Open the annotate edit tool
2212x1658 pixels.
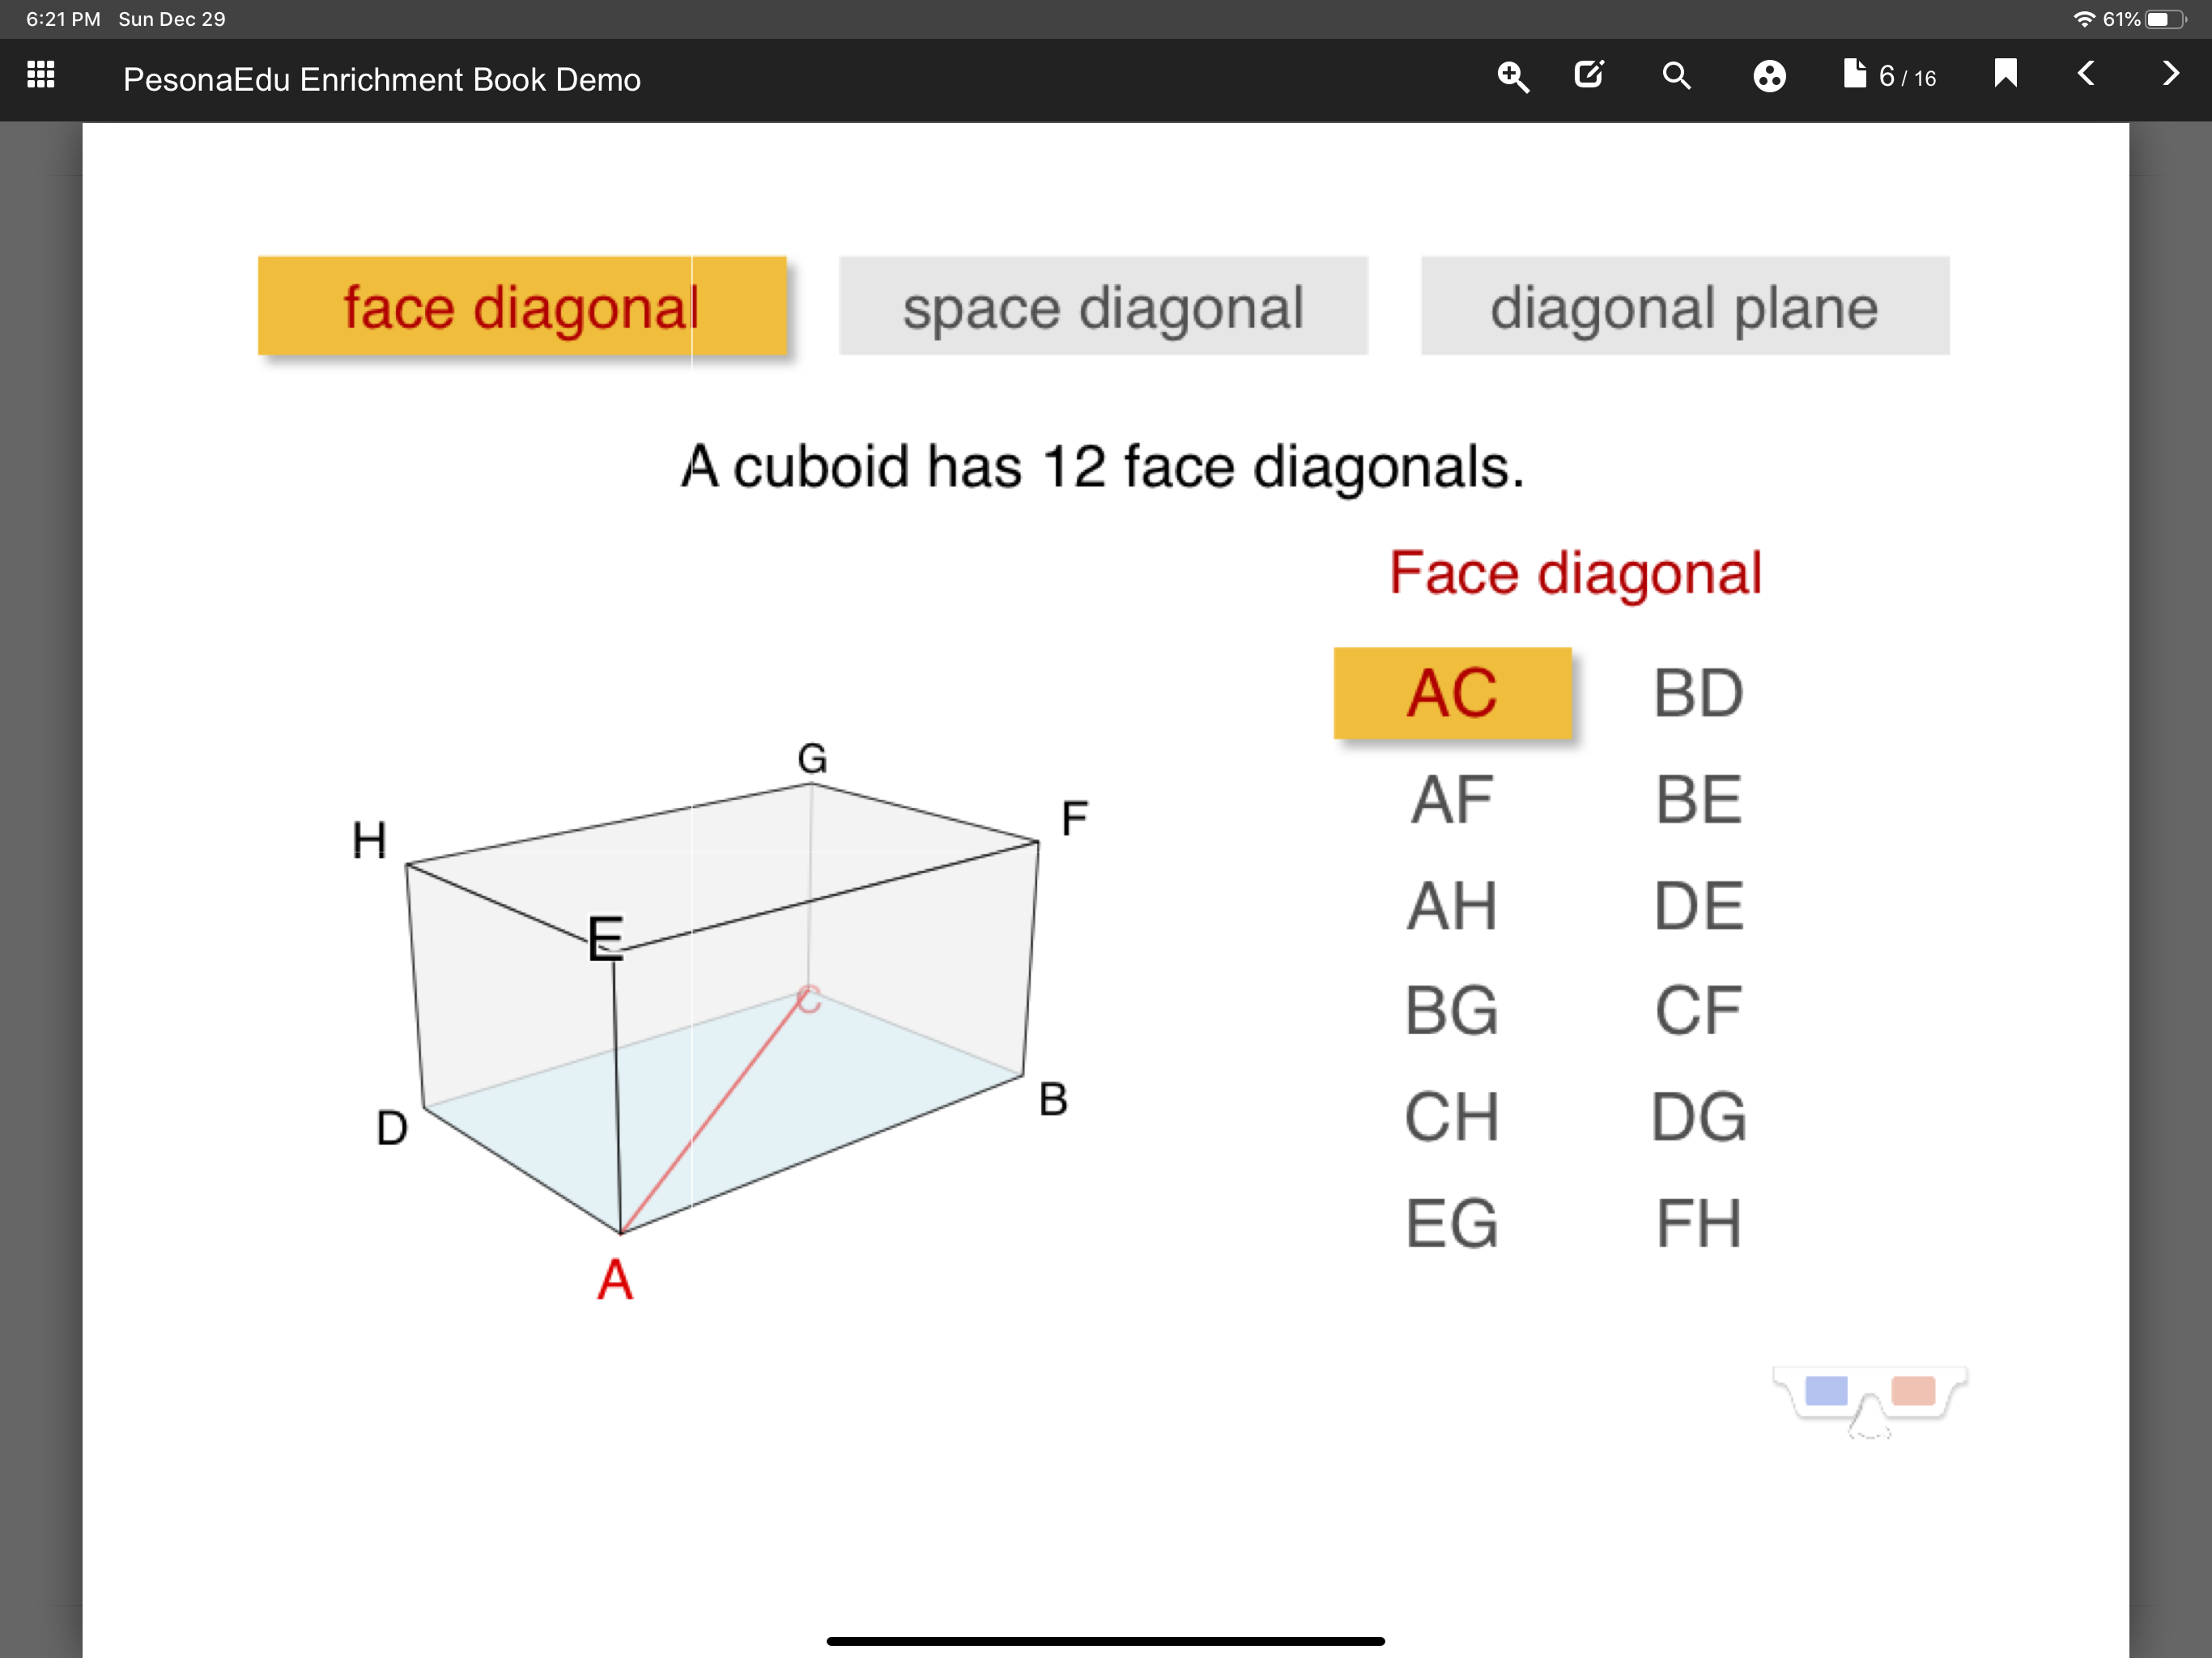(1589, 74)
